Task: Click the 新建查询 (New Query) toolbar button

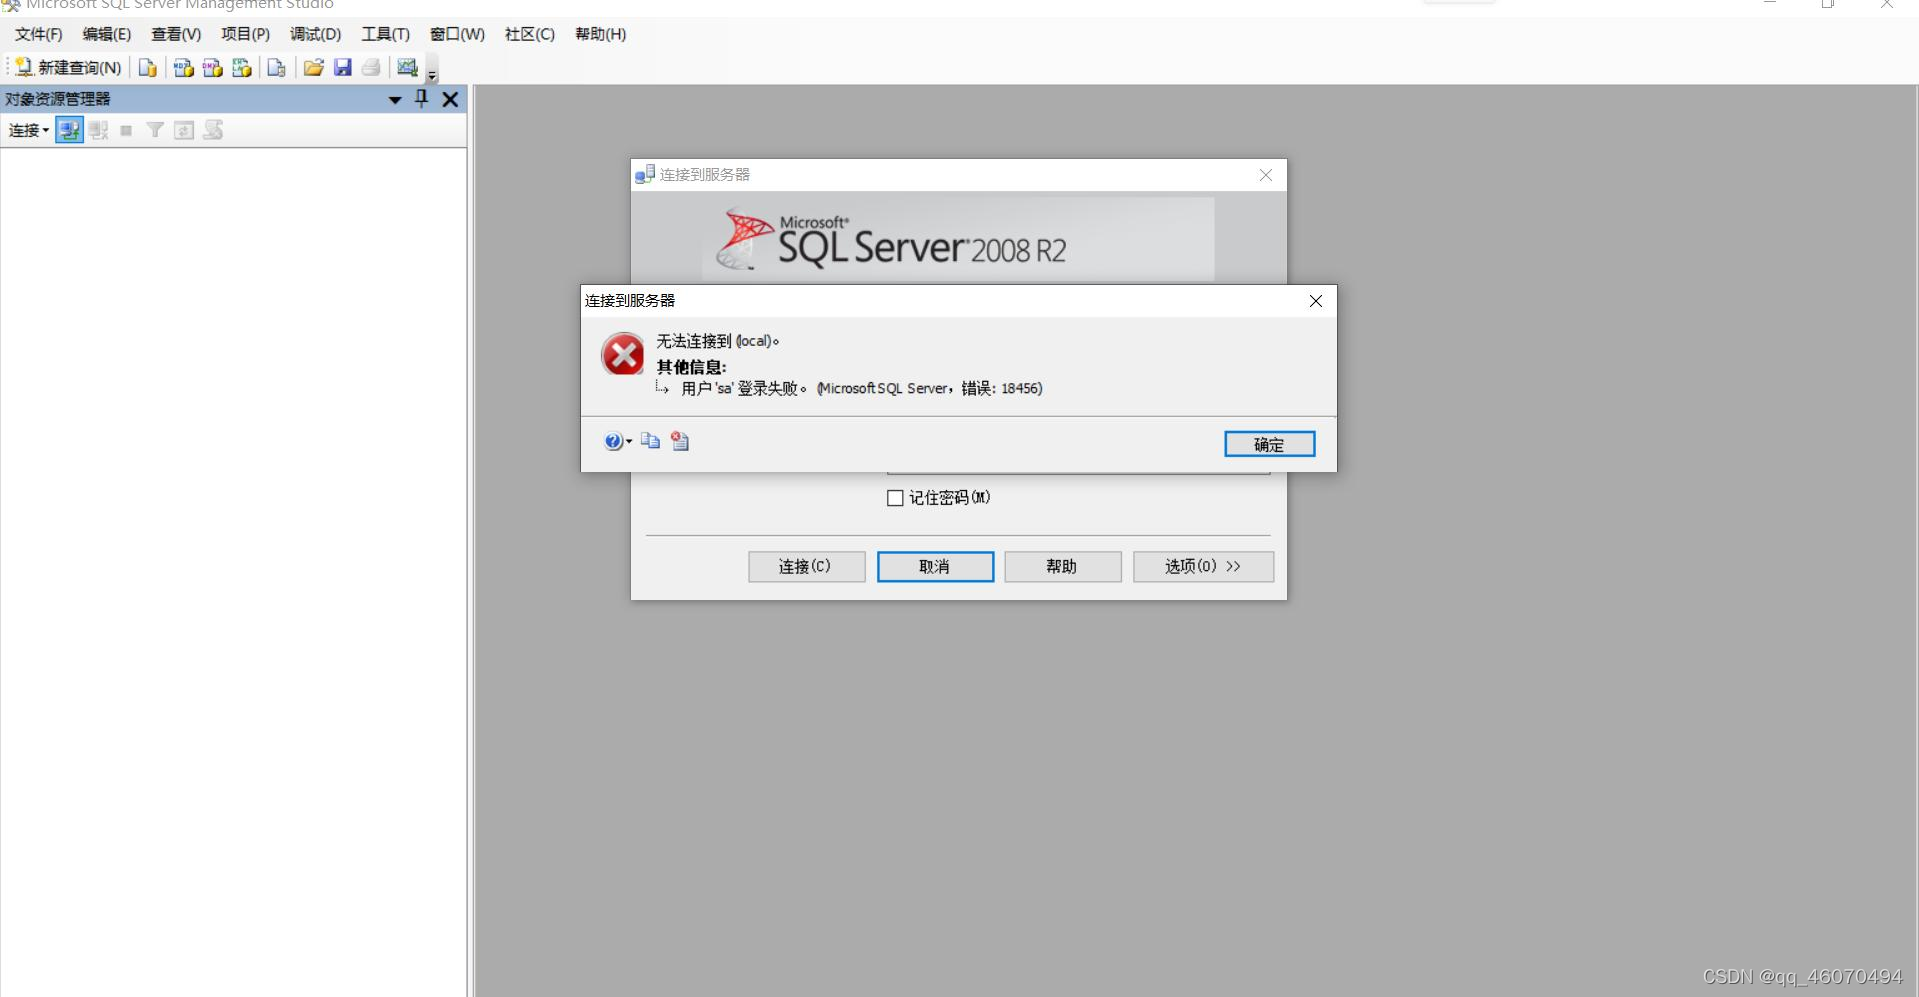Action: click(x=68, y=67)
